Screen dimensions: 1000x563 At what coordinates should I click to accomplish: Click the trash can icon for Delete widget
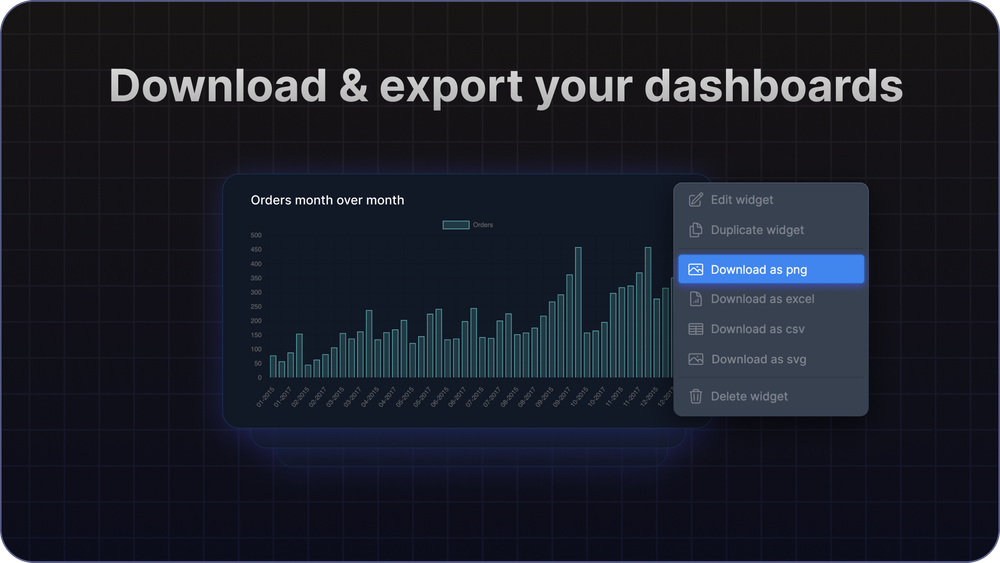tap(696, 396)
